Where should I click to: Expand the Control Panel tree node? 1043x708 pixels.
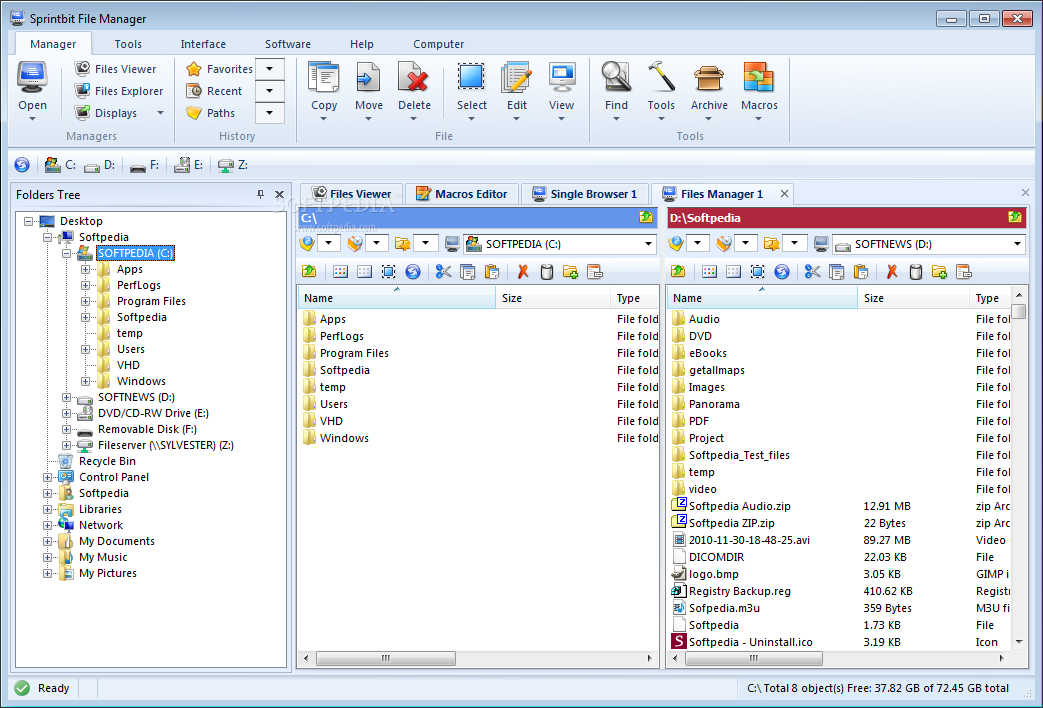tap(47, 477)
